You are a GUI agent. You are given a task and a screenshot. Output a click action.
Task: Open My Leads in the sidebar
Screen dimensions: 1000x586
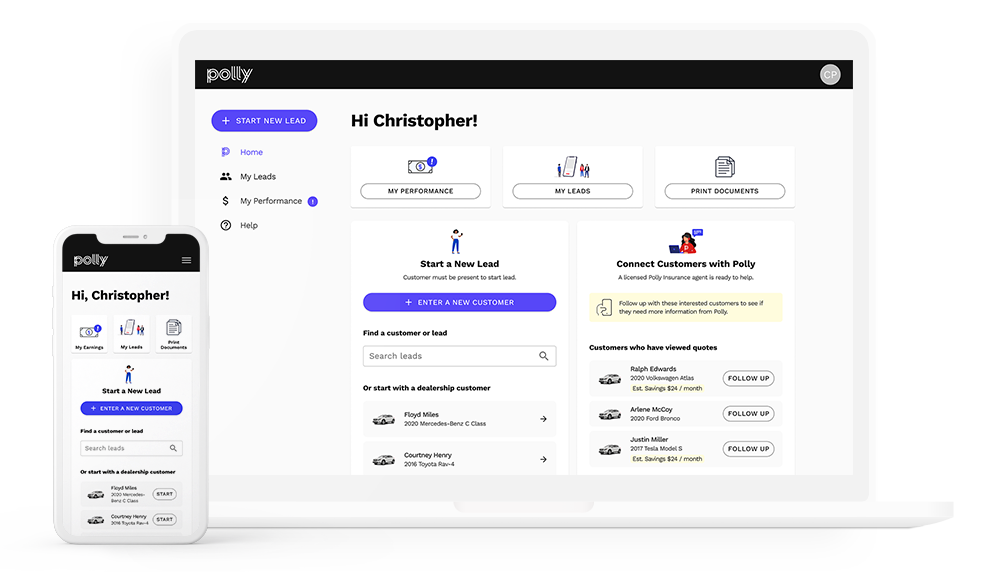click(257, 177)
